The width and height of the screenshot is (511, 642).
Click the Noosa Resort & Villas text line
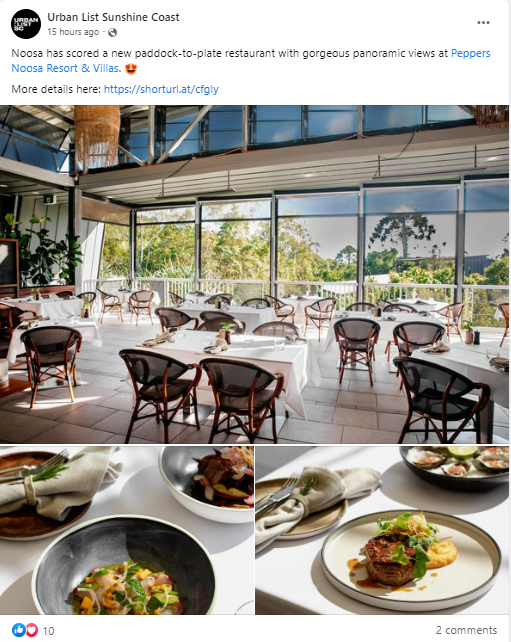pyautogui.click(x=66, y=68)
